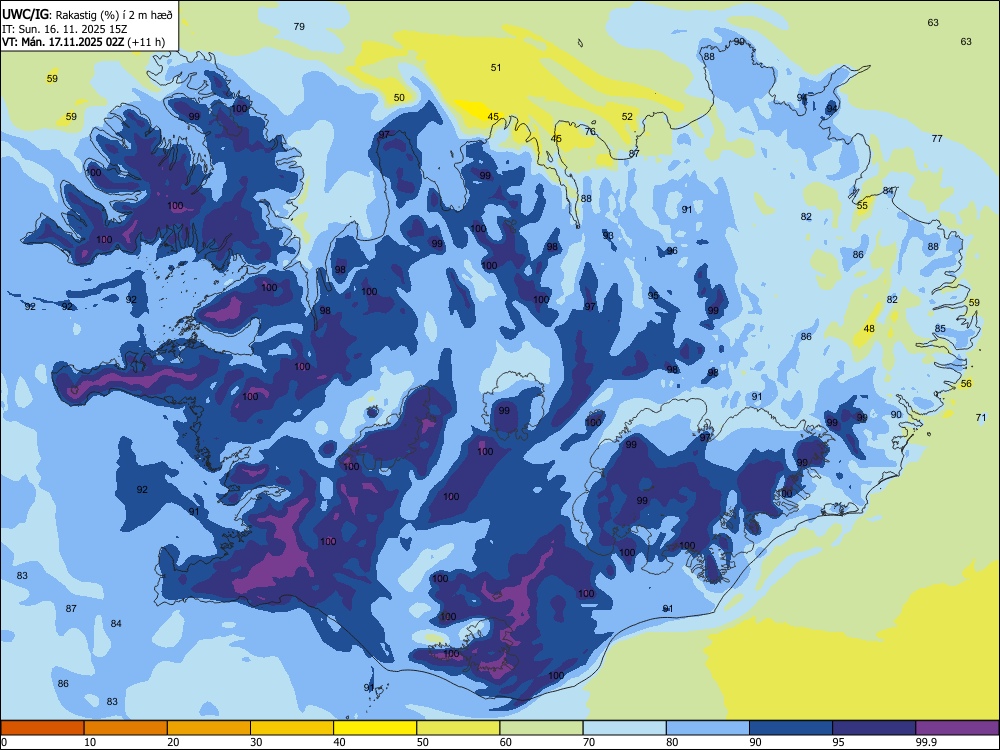Click the 'VT: Mán. 17.11.2025 02Z (+11 h)' line
Screen dimensions: 1000x750
[84, 42]
